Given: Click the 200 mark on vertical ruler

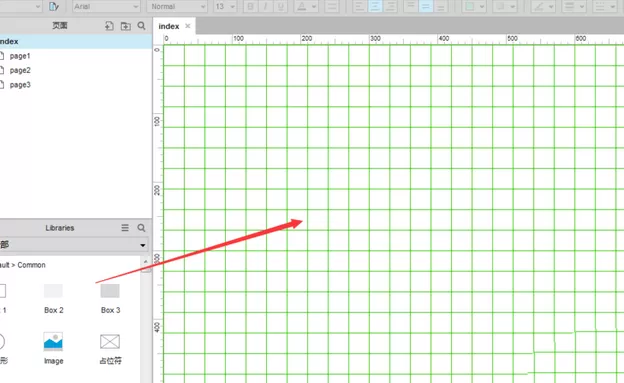Looking at the screenshot, I should (157, 190).
